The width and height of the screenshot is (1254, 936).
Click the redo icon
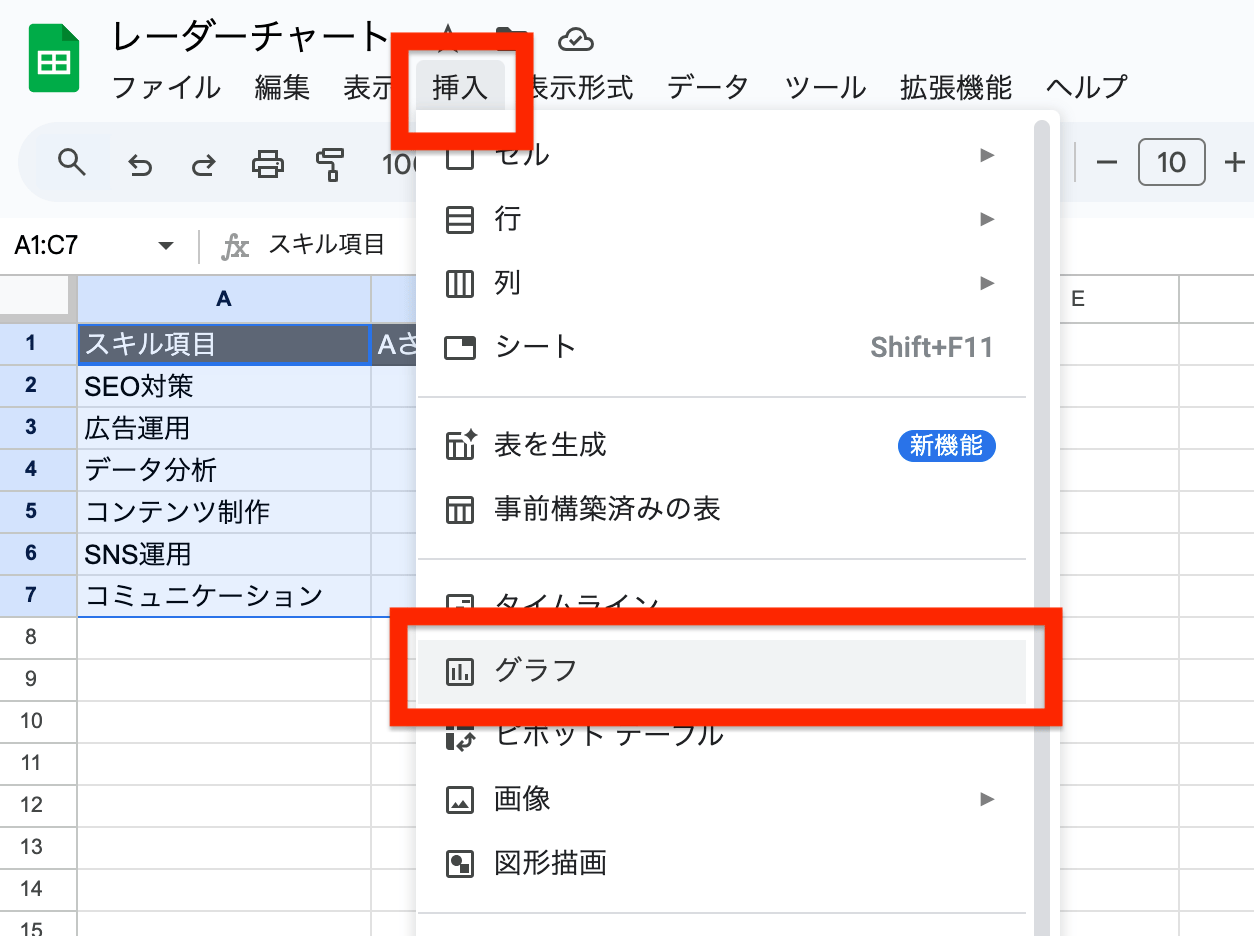pos(204,163)
